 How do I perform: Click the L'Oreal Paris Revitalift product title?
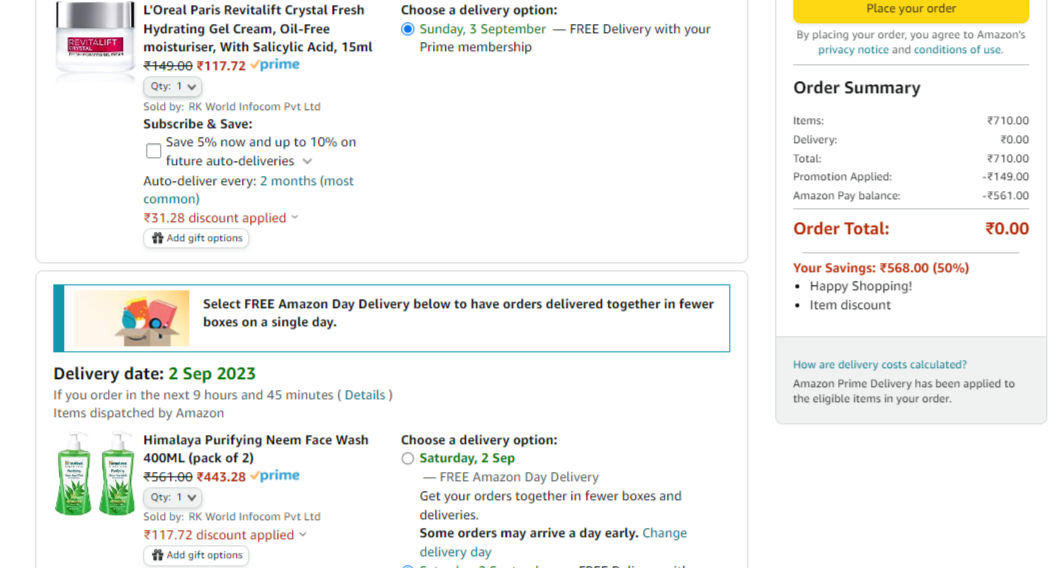coord(258,29)
